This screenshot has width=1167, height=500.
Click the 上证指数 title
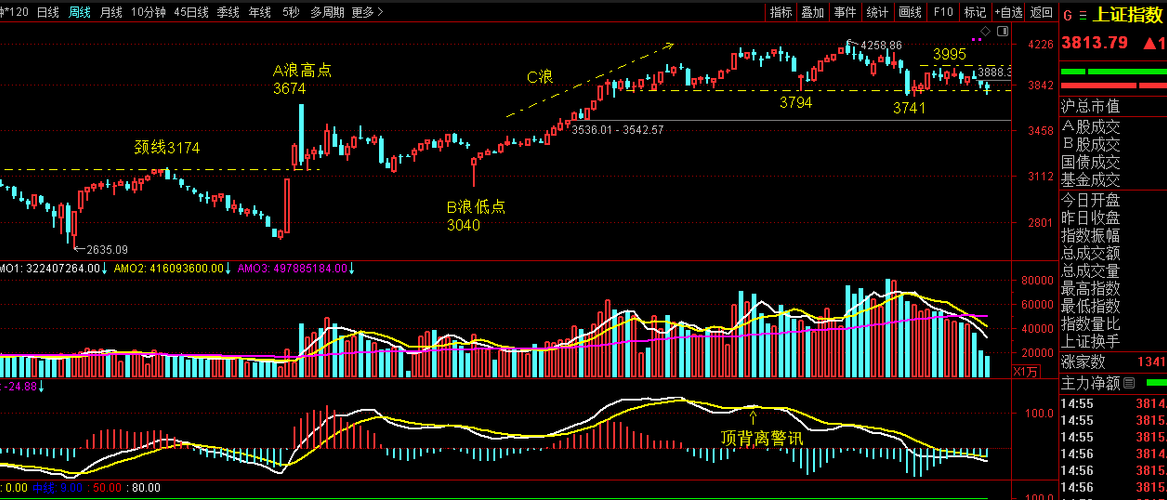pos(1129,15)
